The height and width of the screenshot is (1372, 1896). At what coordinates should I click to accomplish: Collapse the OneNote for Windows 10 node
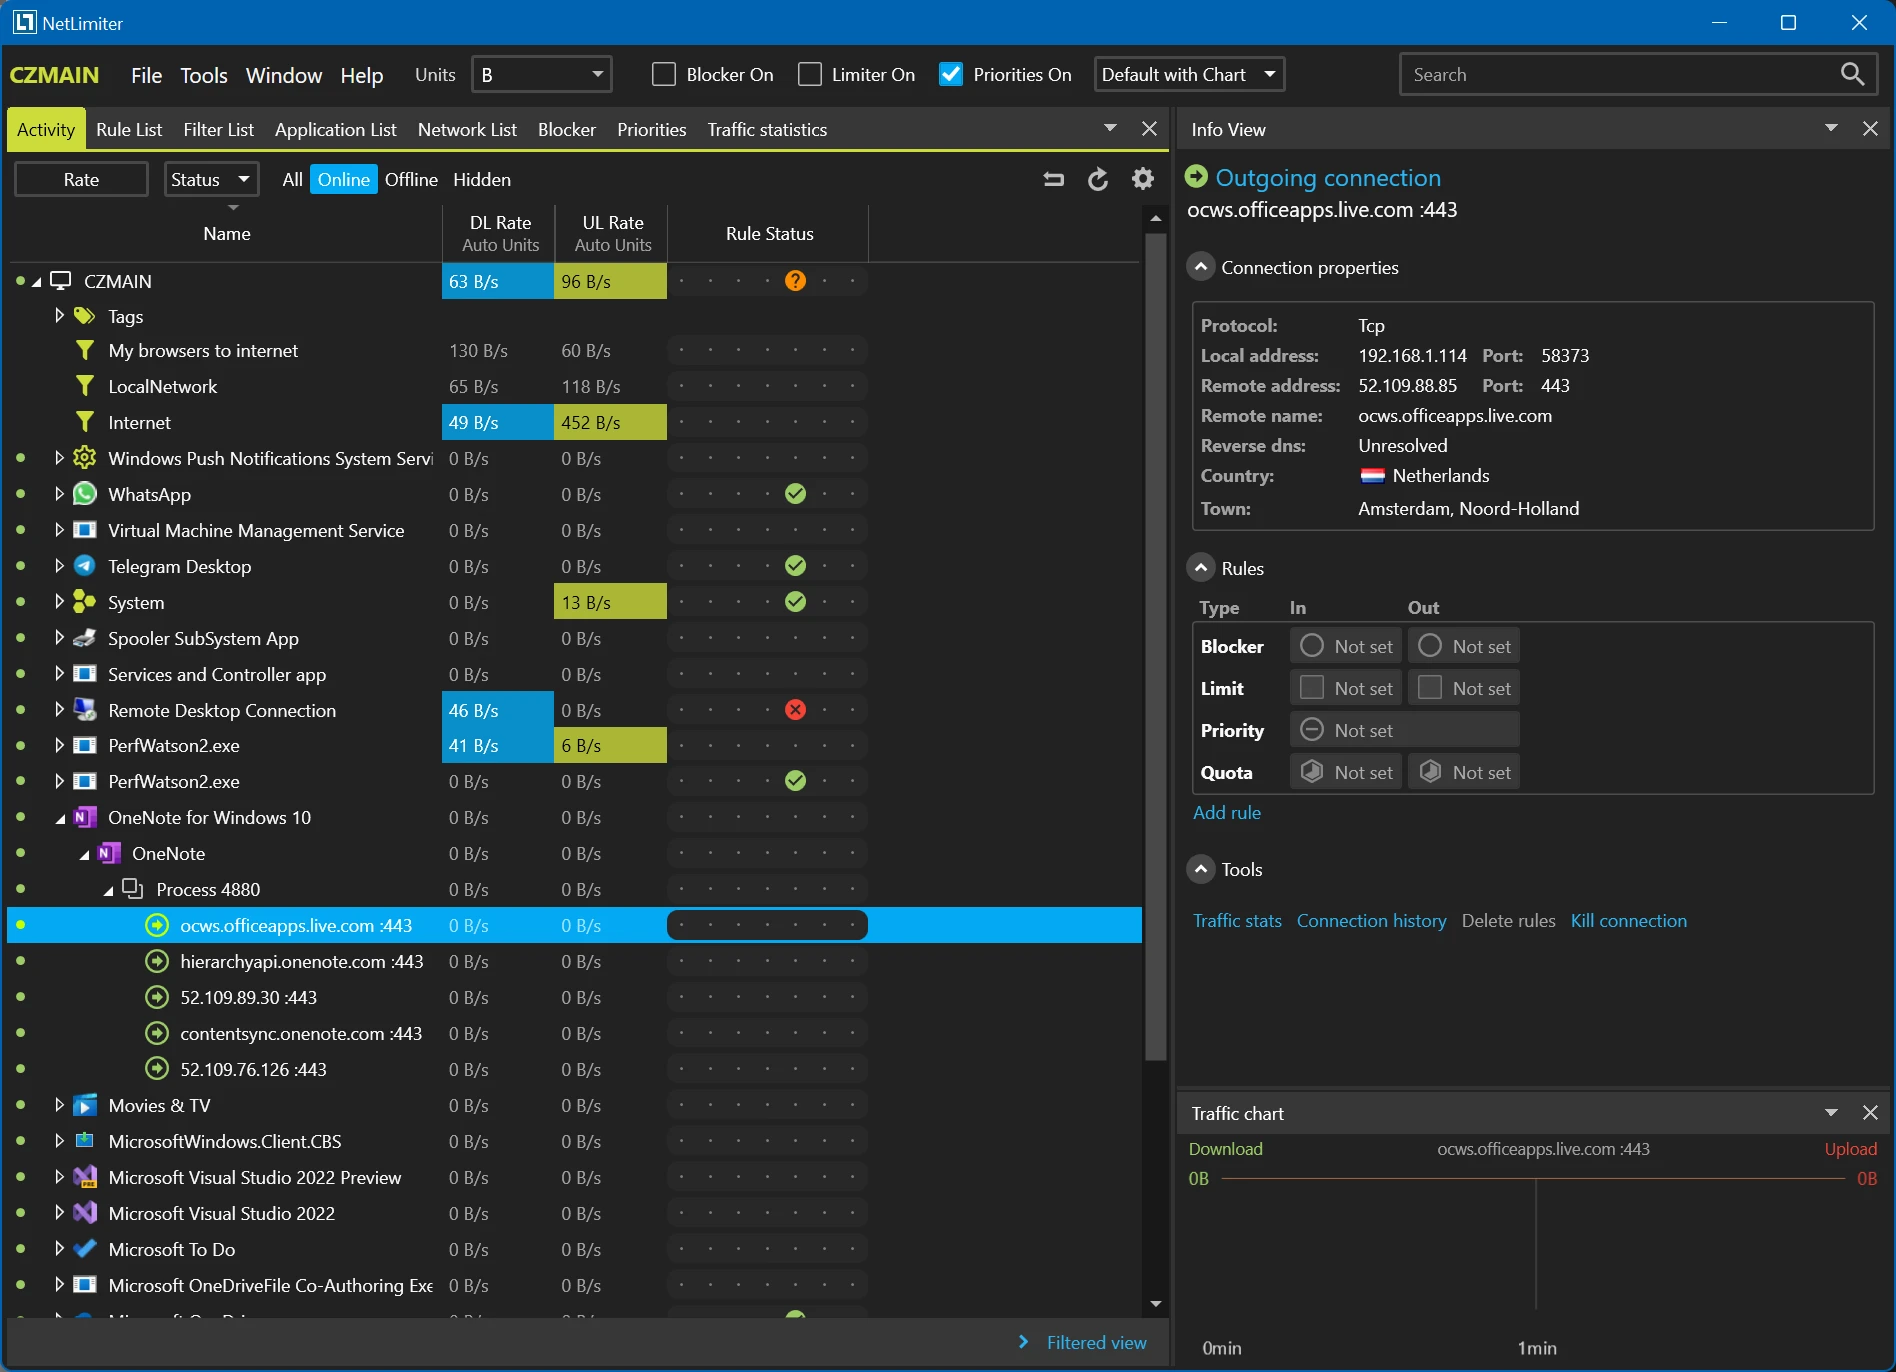pyautogui.click(x=60, y=818)
